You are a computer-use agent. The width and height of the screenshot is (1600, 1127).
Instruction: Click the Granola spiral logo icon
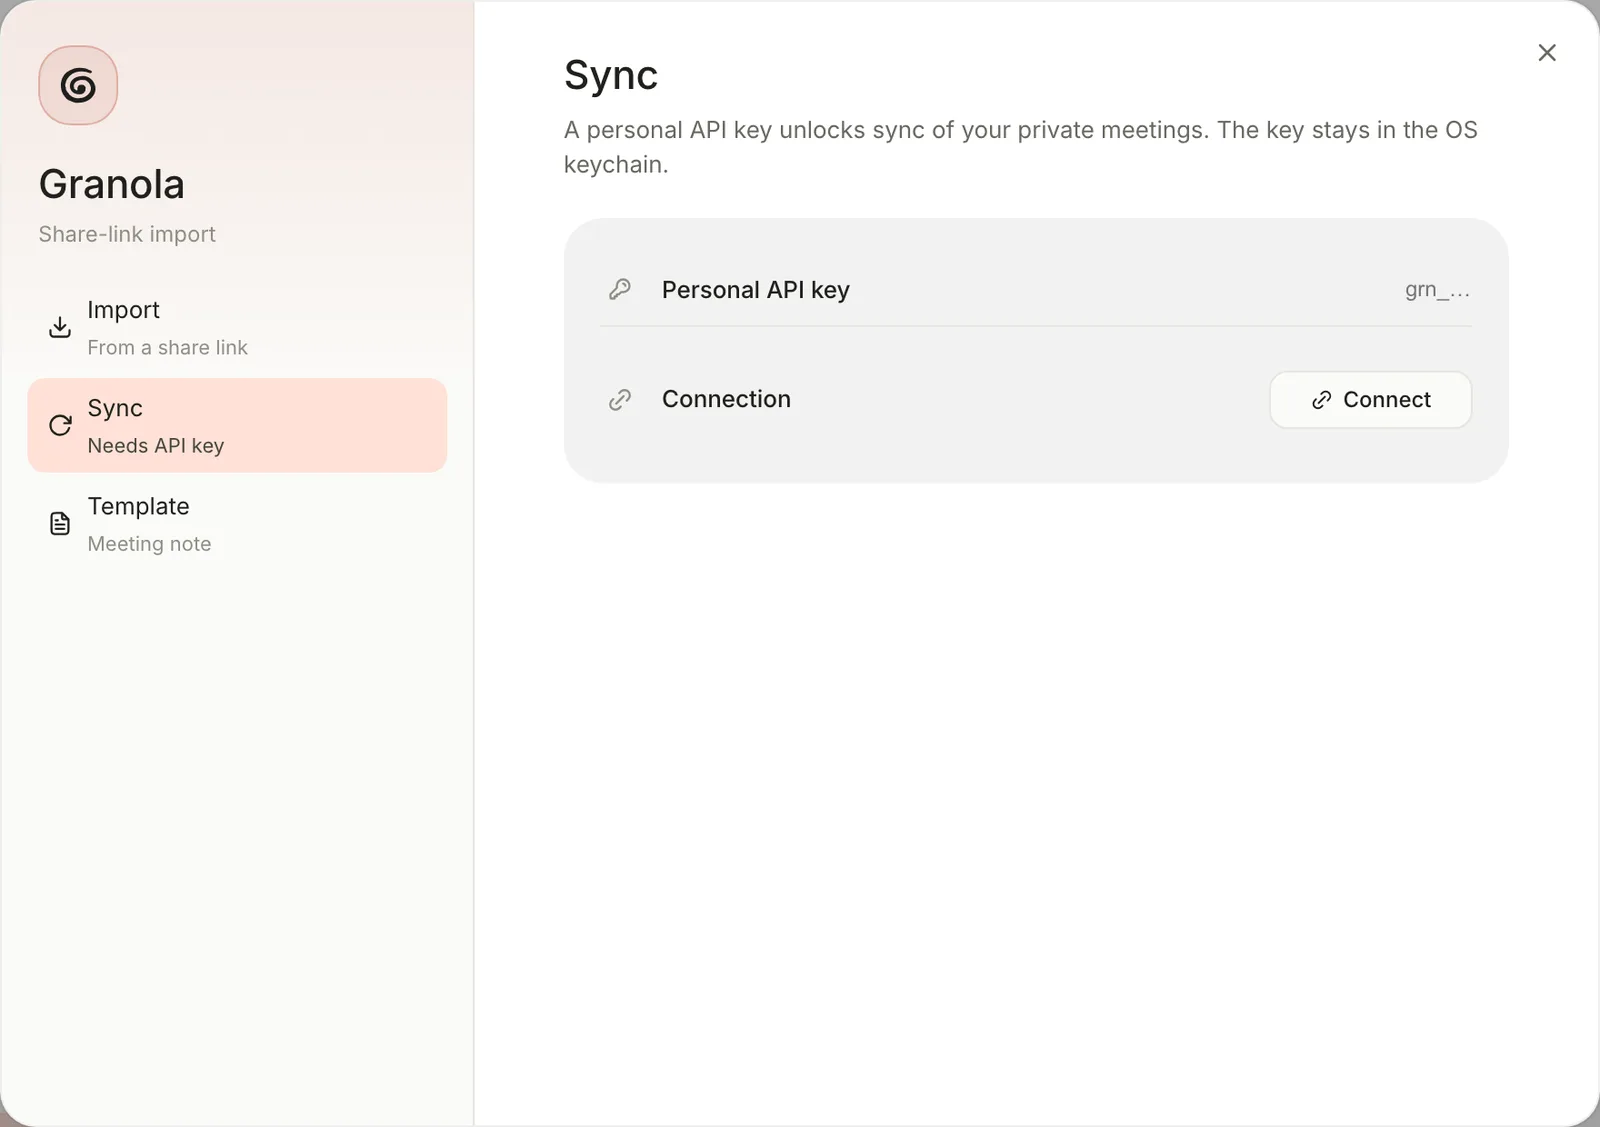point(78,85)
